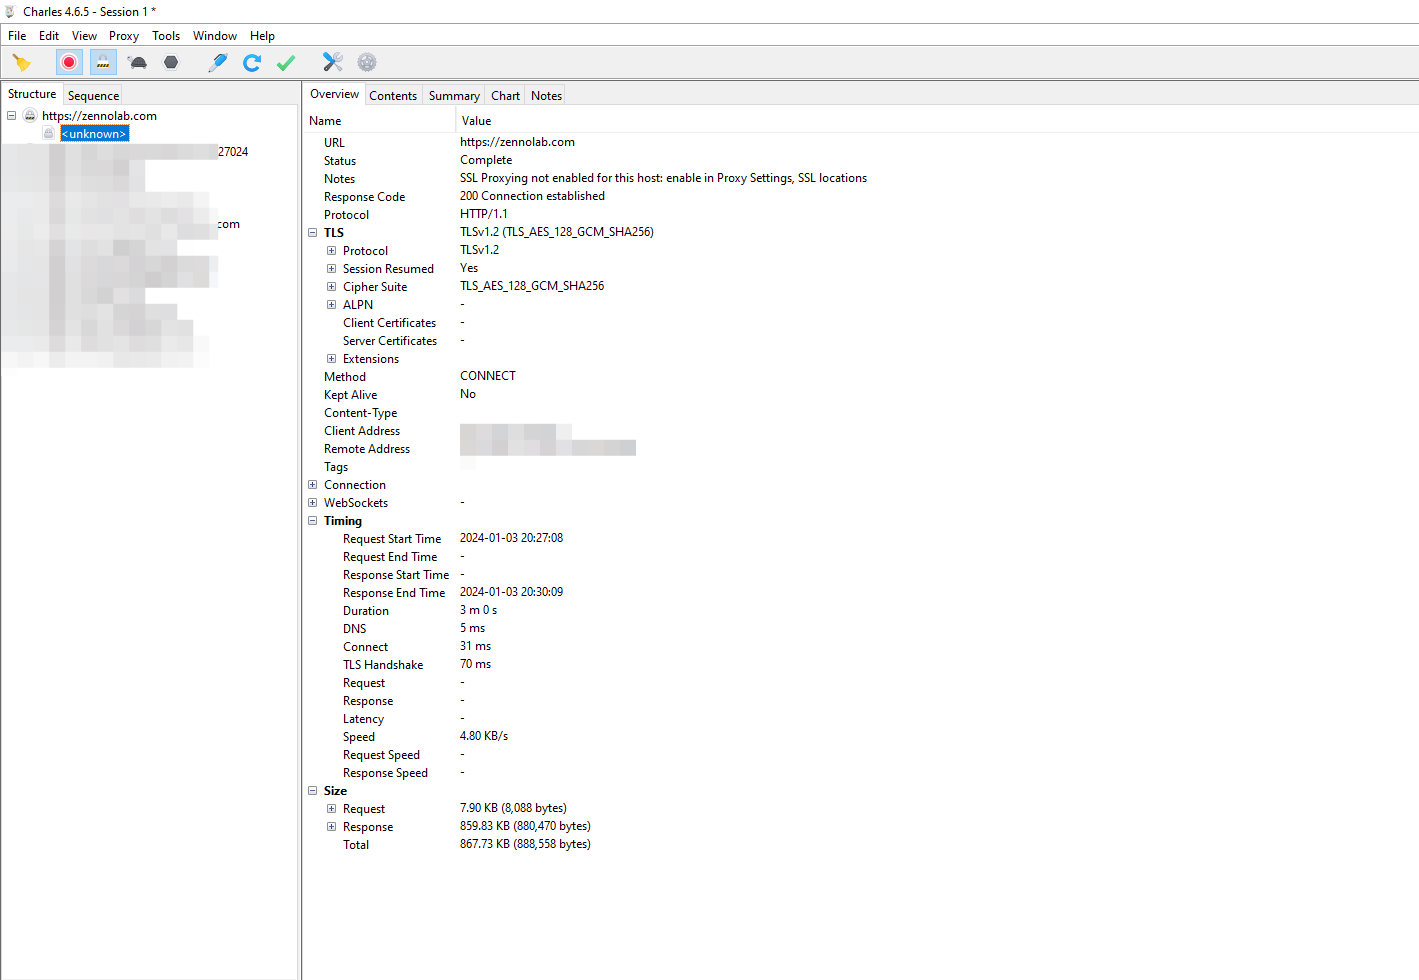Click the Name column header
1419x980 pixels.
coord(380,121)
